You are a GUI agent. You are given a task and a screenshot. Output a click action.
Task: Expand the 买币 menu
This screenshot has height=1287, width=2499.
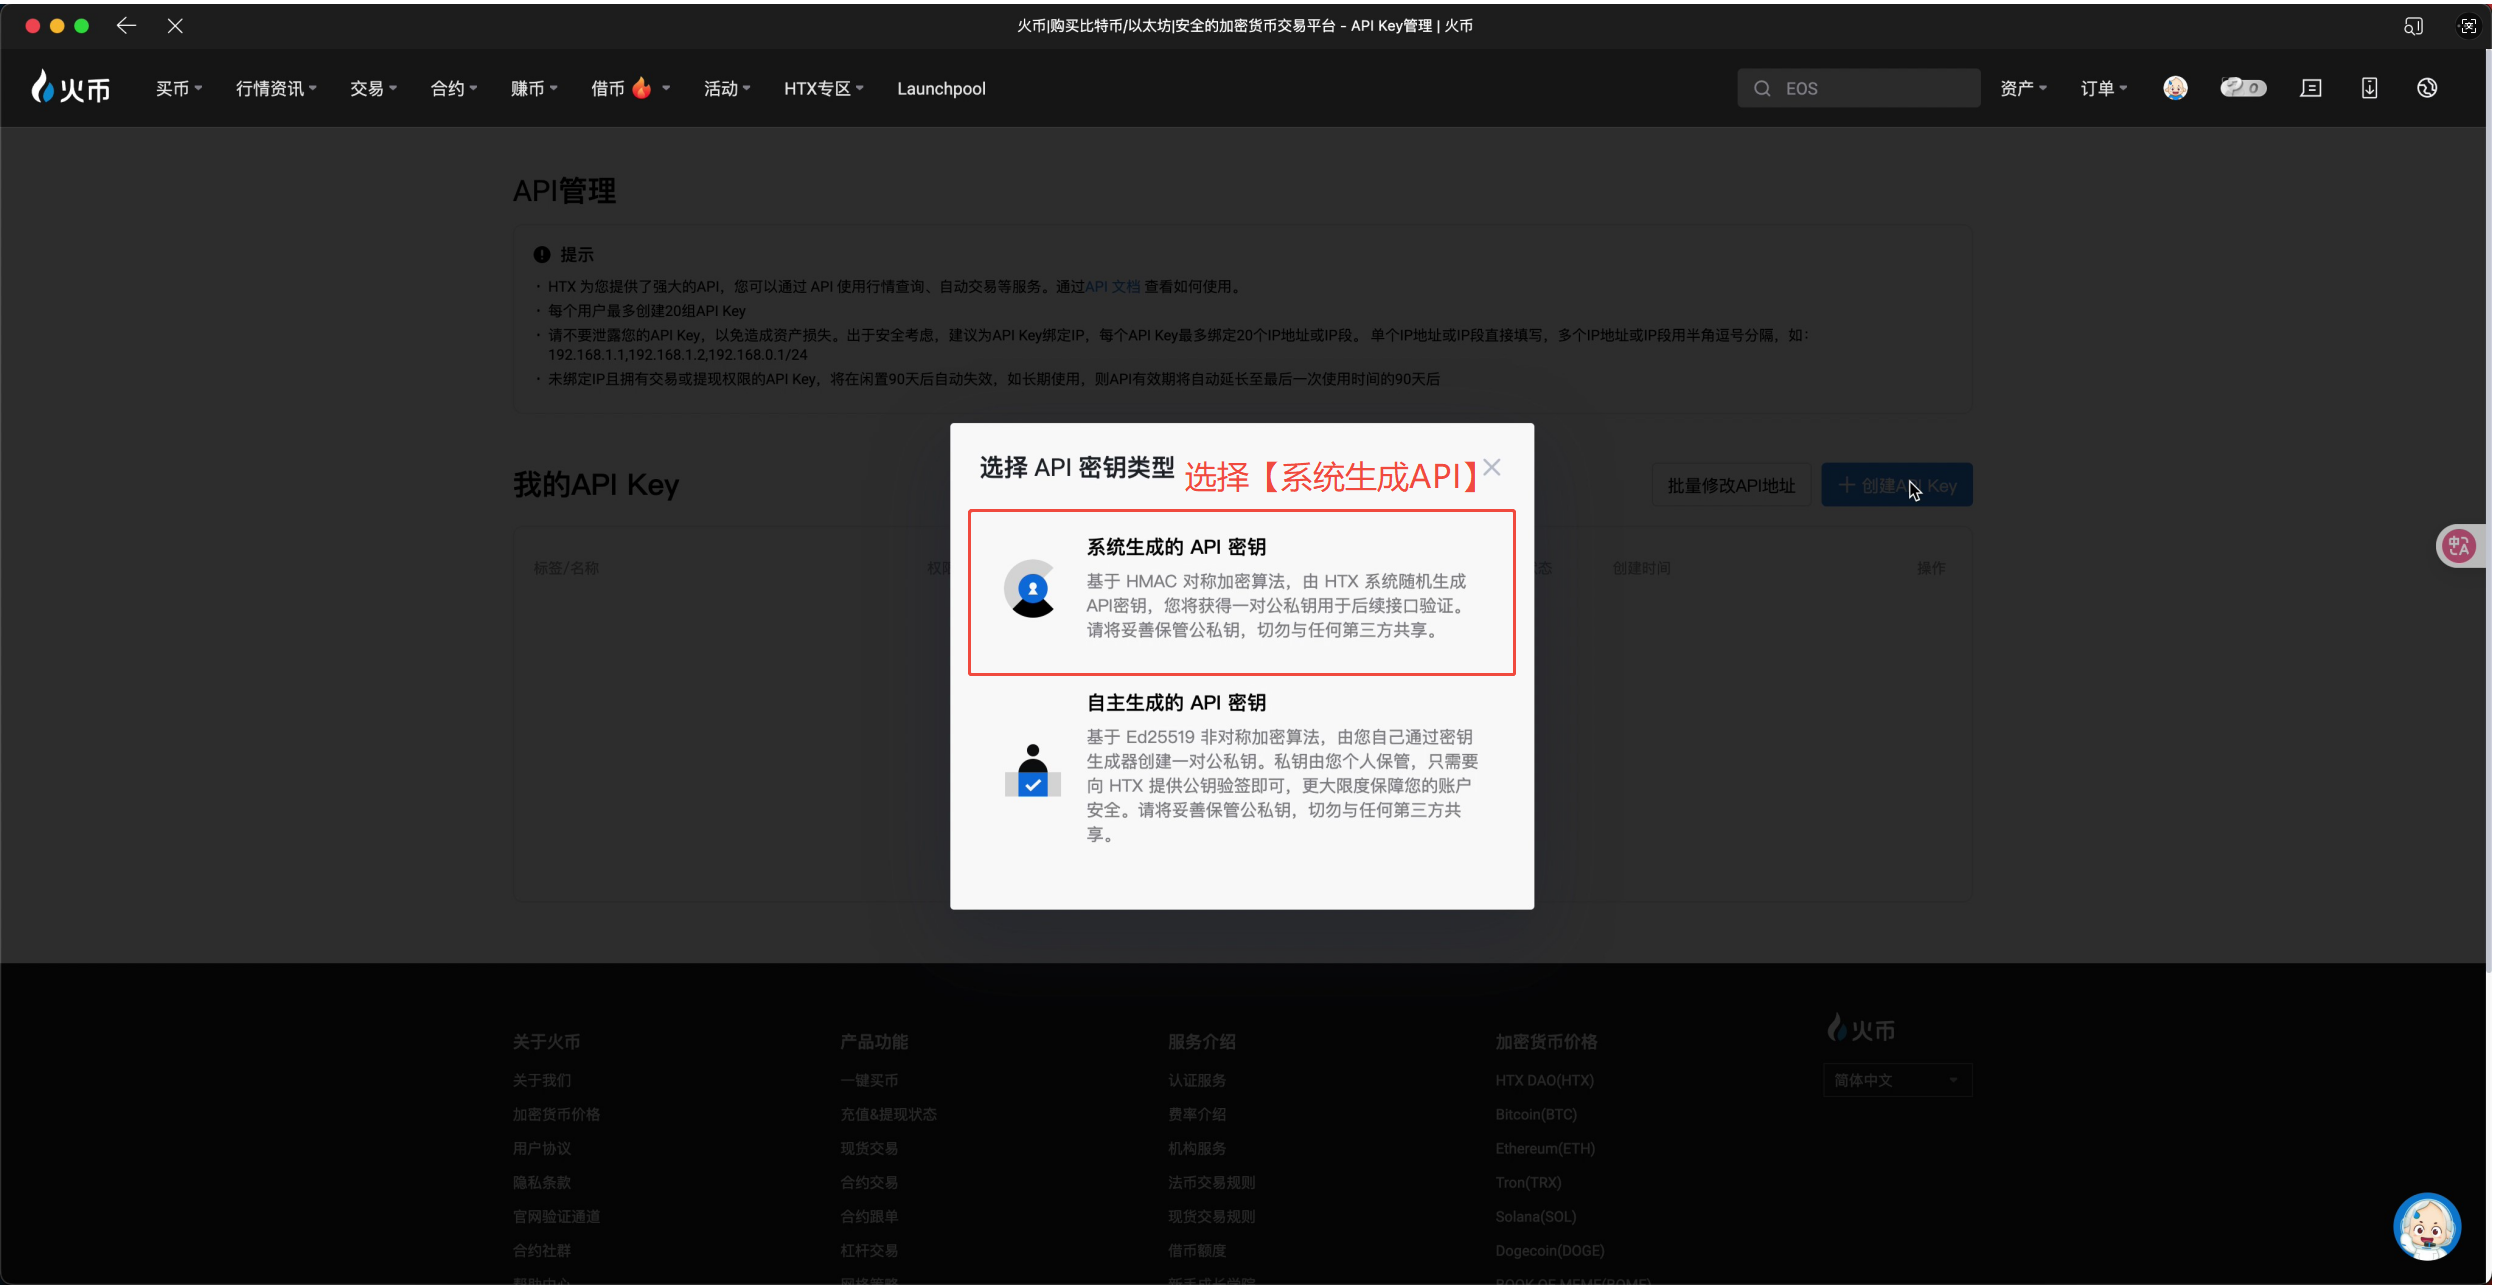[x=178, y=89]
